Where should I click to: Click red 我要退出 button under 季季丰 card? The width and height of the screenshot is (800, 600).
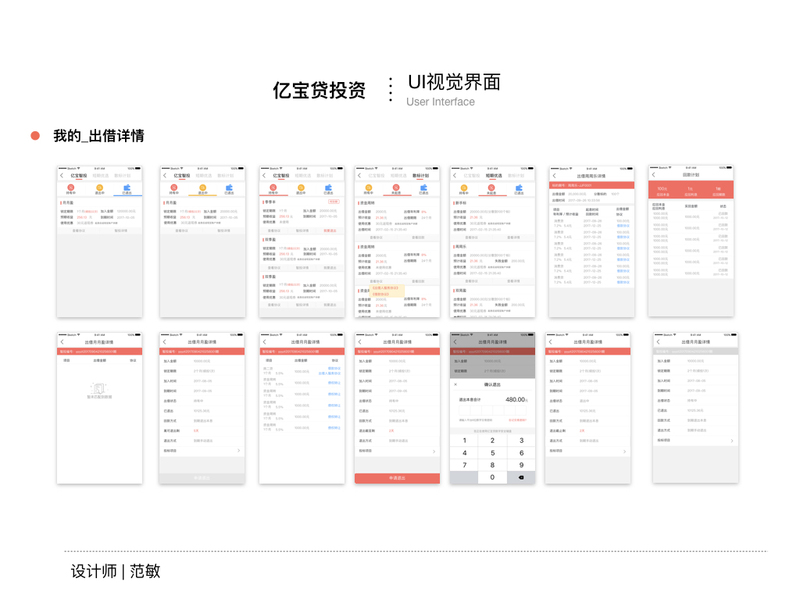click(x=330, y=231)
